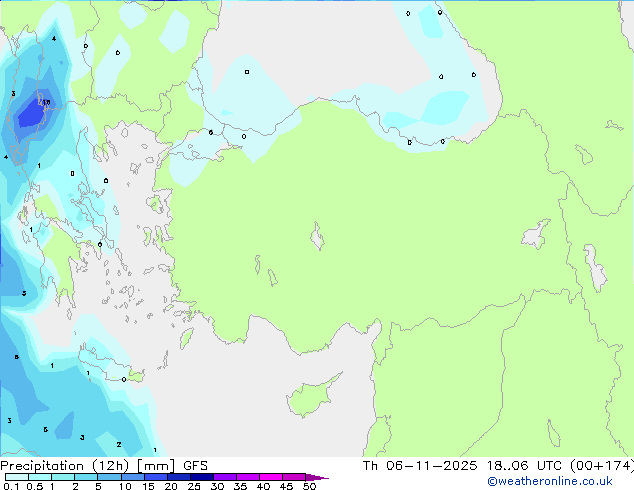Image resolution: width=634 pixels, height=490 pixels.
Task: Click the 45–50 mm legend color swatch
Action: 294,477
